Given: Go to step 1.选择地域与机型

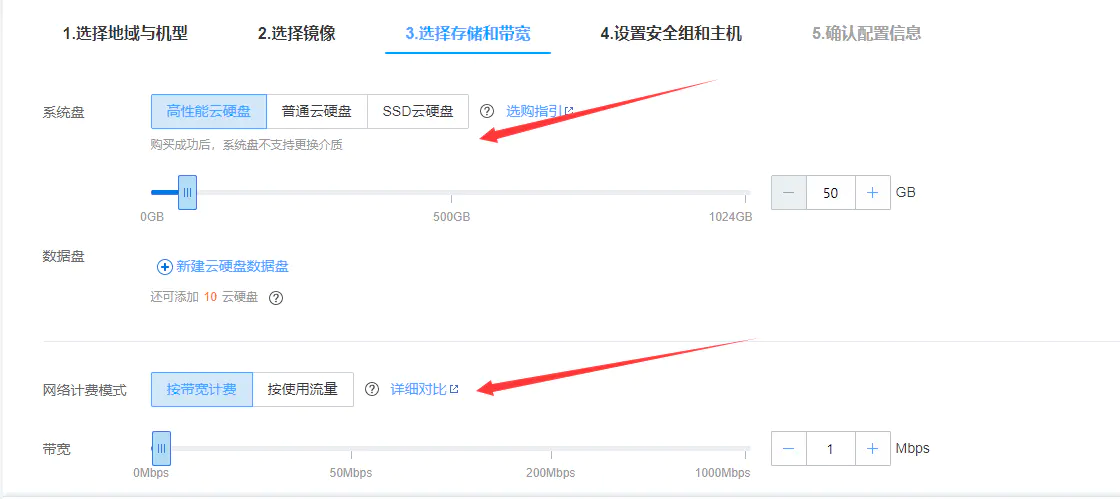Looking at the screenshot, I should tap(125, 33).
